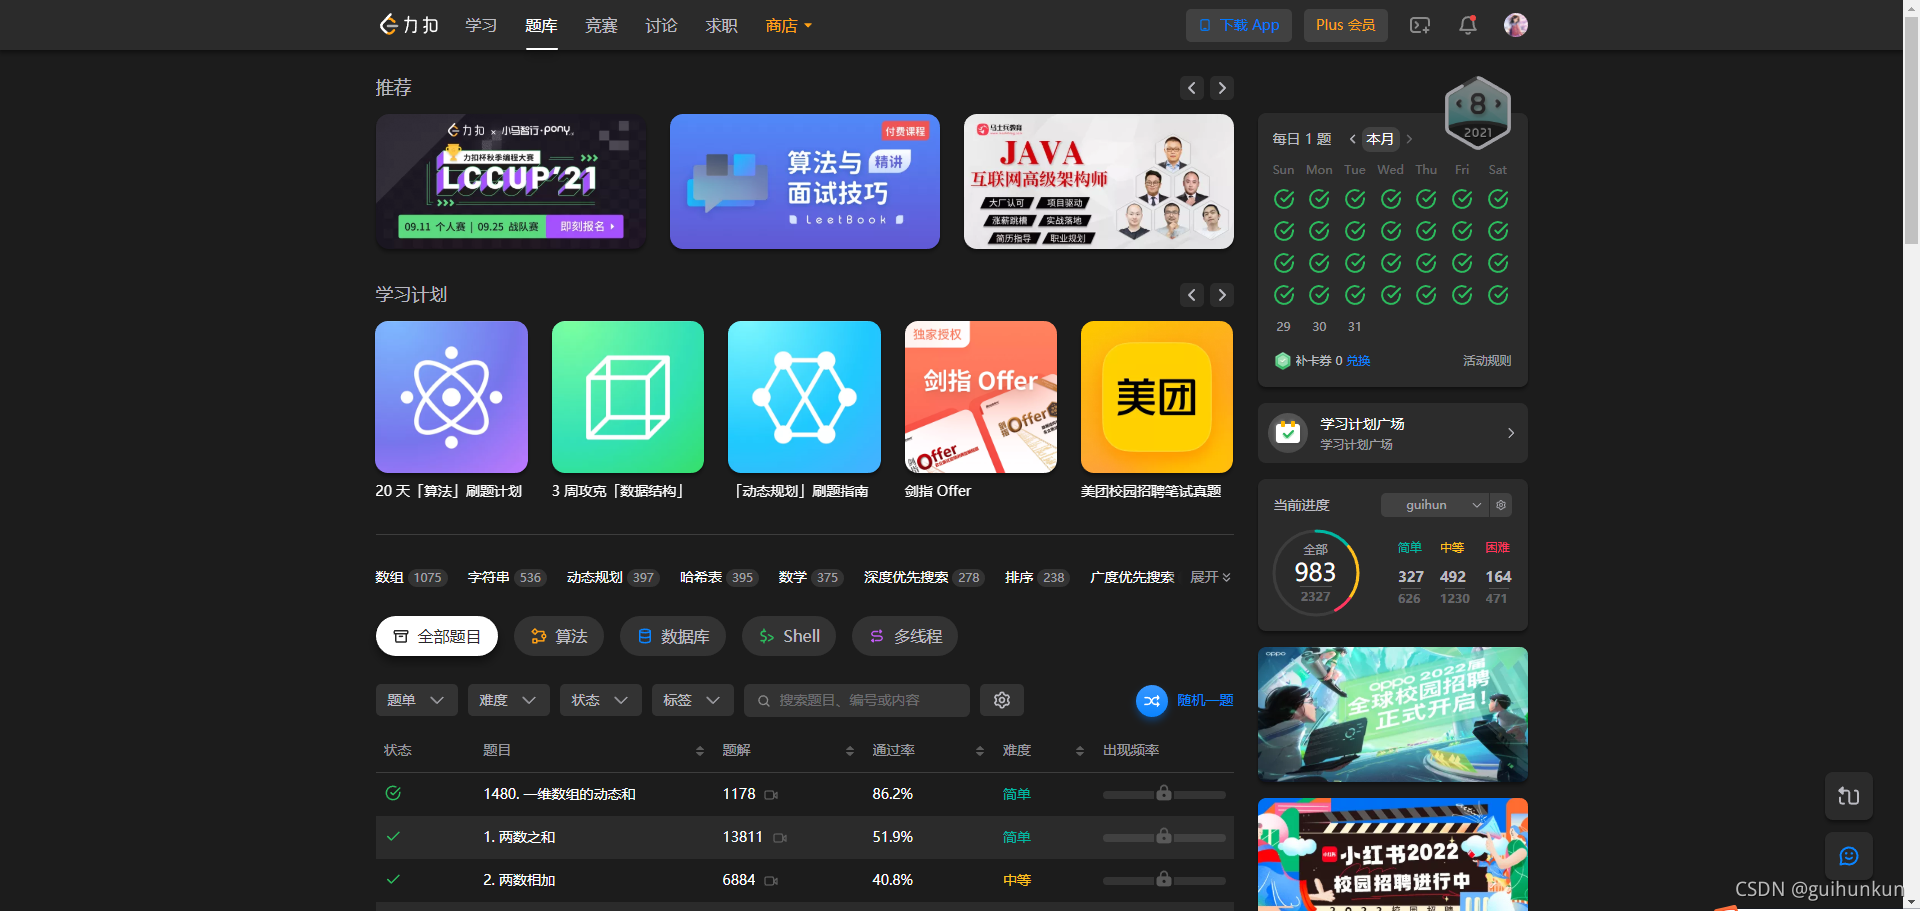Open your profile avatar
The width and height of the screenshot is (1920, 911).
point(1515,25)
